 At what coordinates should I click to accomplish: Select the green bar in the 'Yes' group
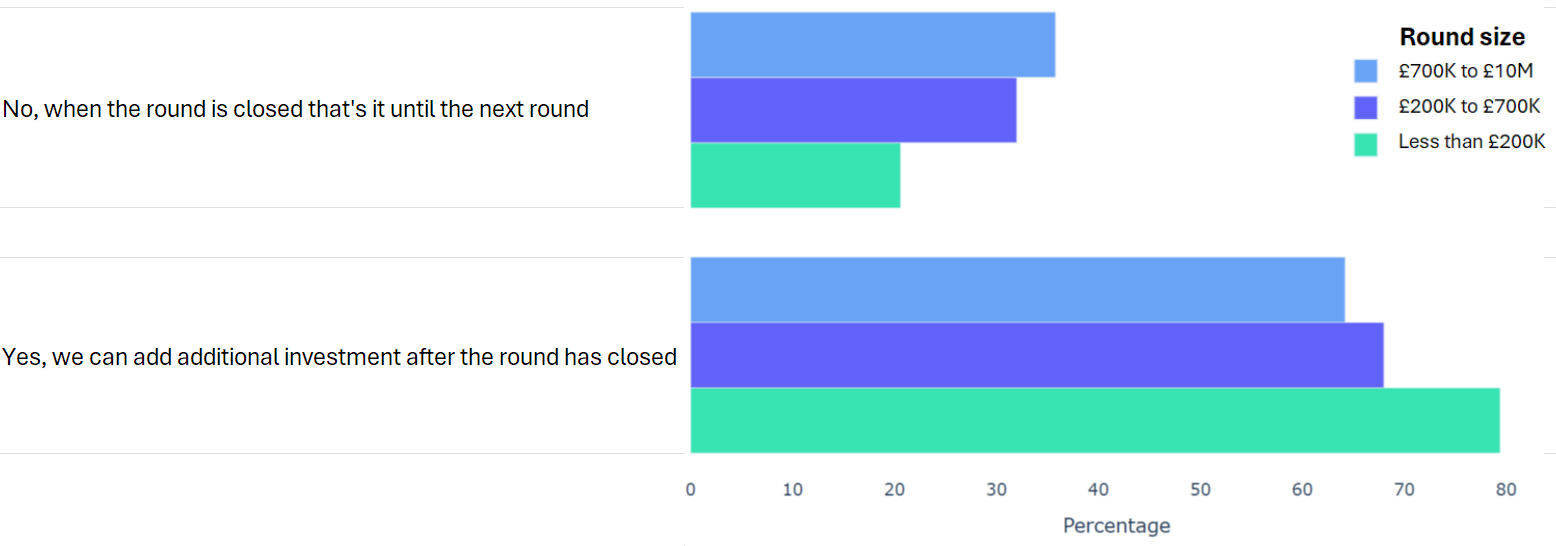1094,420
